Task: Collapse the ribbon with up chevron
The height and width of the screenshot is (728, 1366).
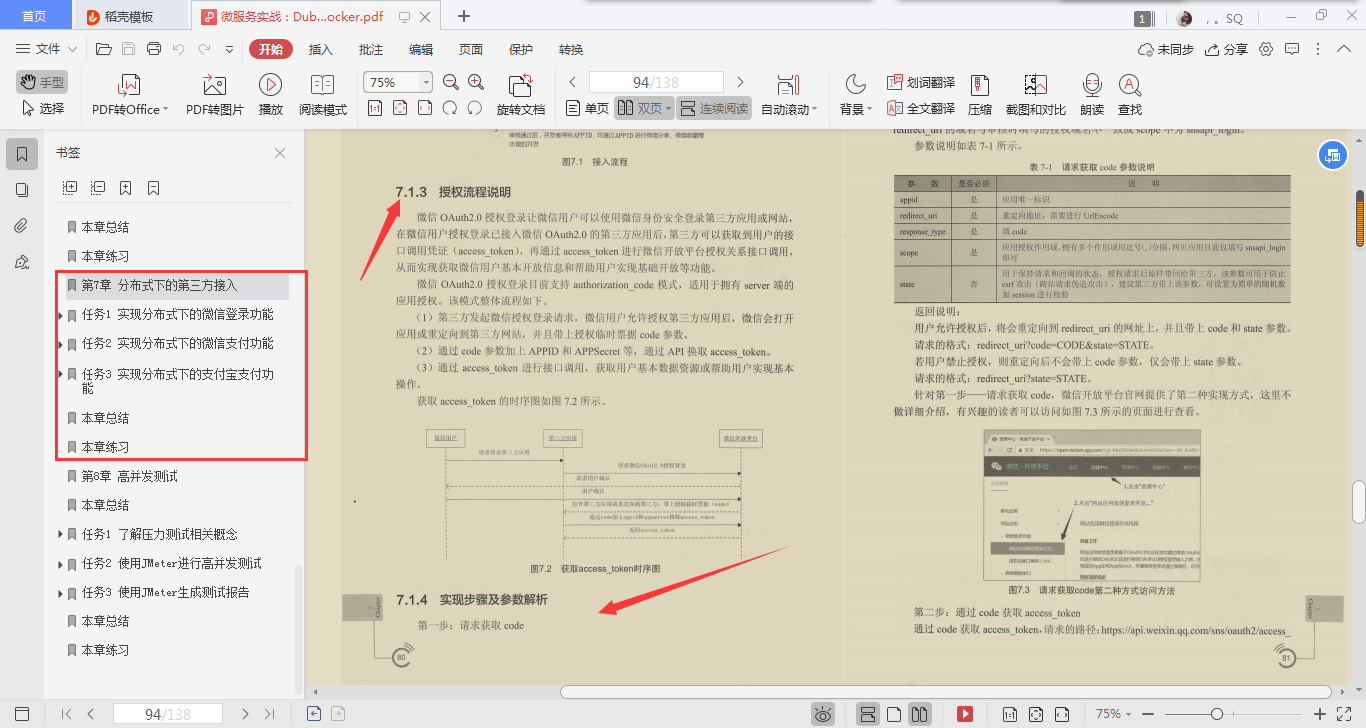Action: [1344, 49]
